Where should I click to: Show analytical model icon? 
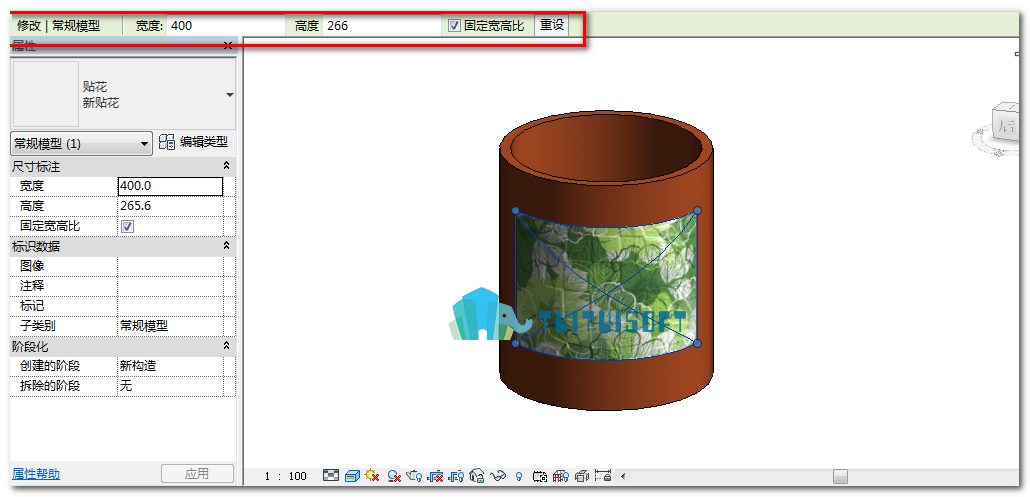(x=561, y=476)
